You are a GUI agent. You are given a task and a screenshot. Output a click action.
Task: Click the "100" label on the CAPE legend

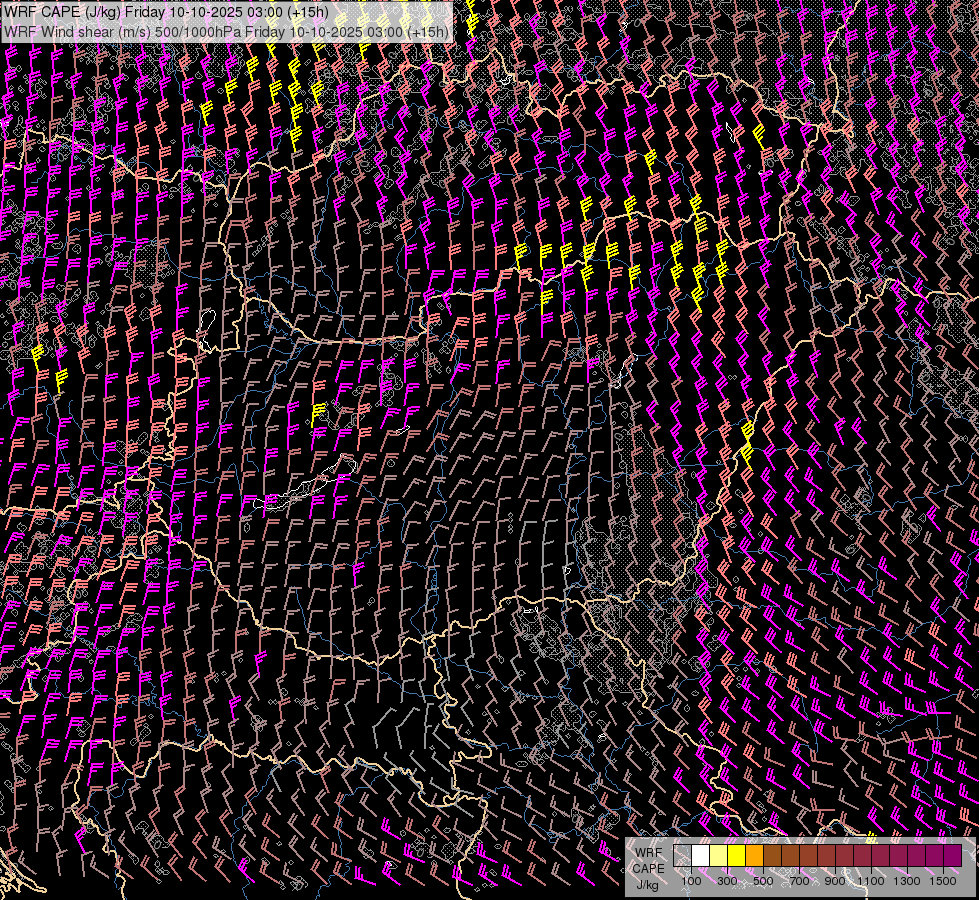click(691, 881)
